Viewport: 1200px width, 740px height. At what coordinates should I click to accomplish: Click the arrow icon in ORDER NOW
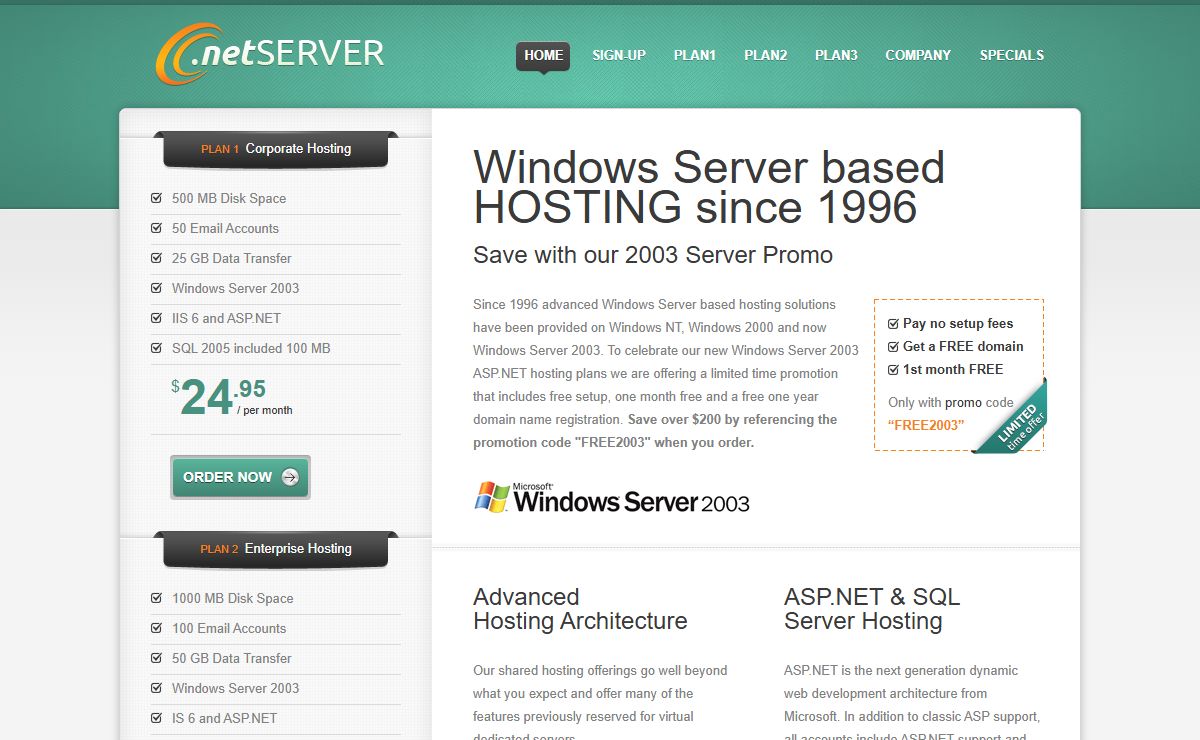click(290, 477)
